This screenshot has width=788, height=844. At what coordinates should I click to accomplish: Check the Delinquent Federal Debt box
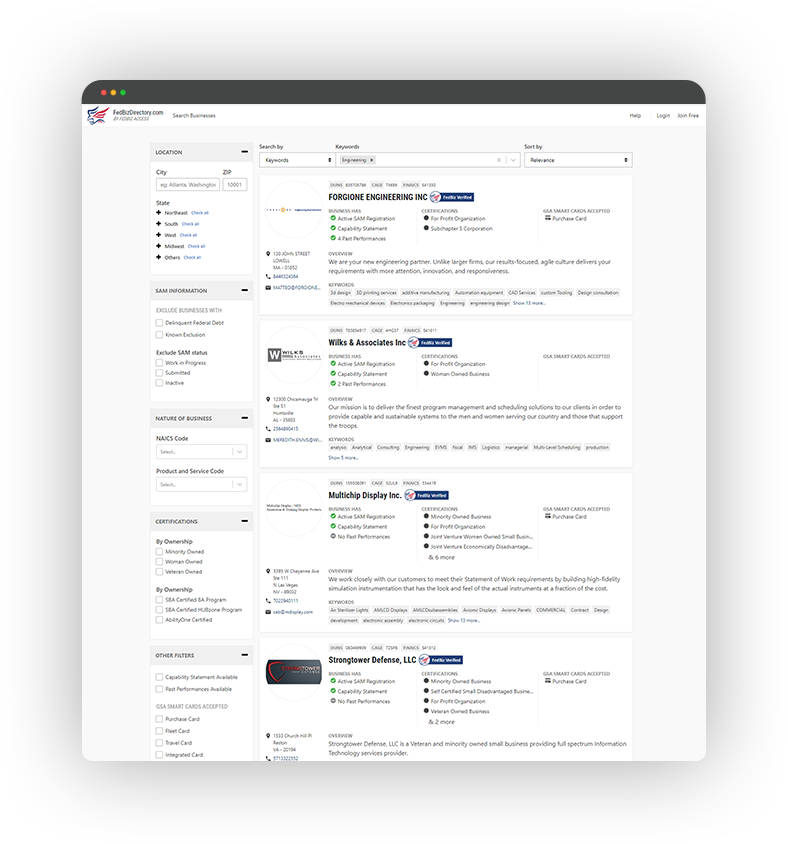(159, 323)
